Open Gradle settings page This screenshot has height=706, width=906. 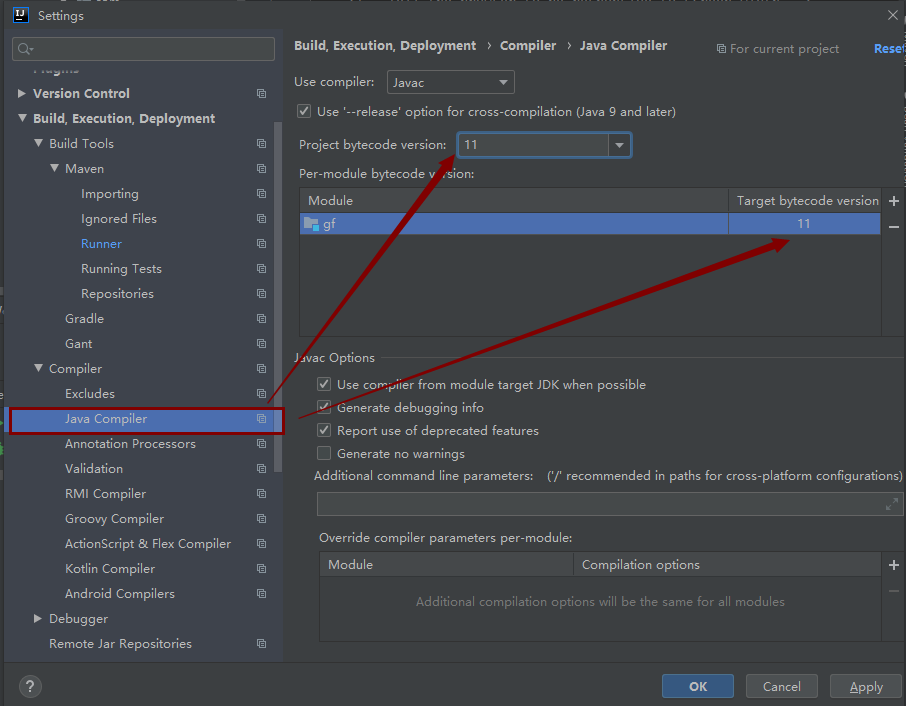click(84, 319)
